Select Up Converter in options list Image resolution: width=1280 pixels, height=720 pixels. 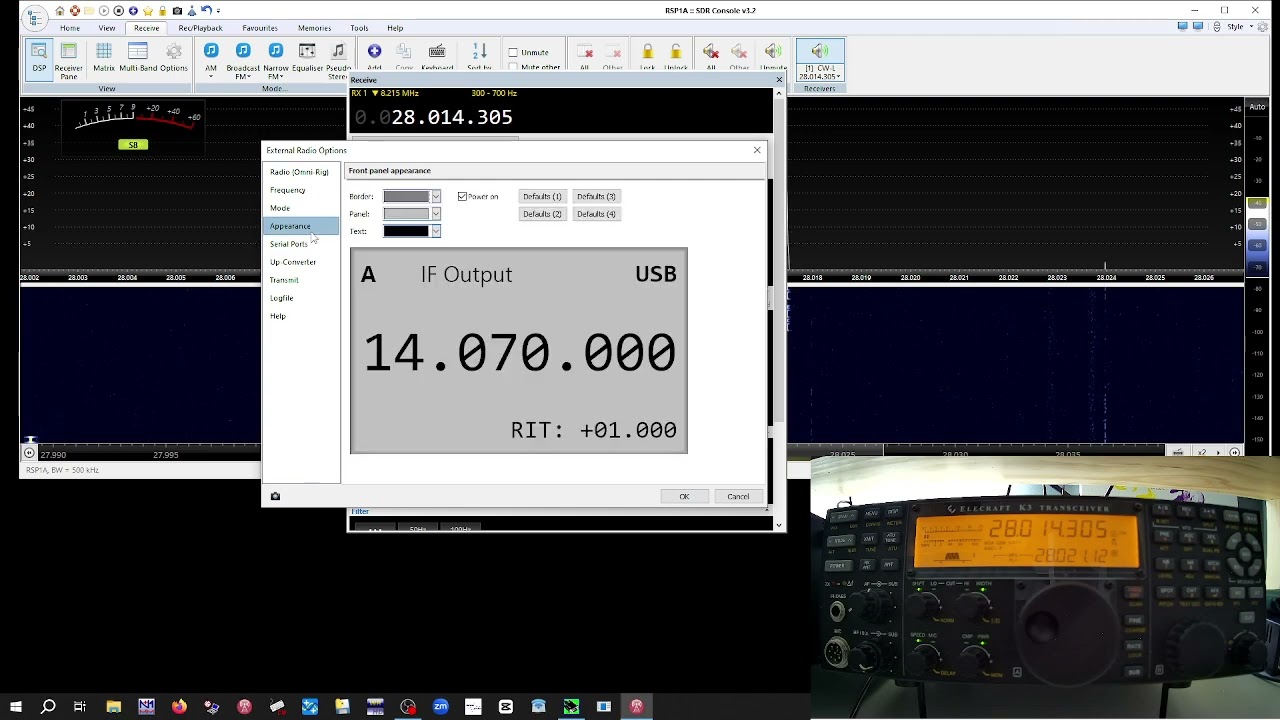click(300, 262)
